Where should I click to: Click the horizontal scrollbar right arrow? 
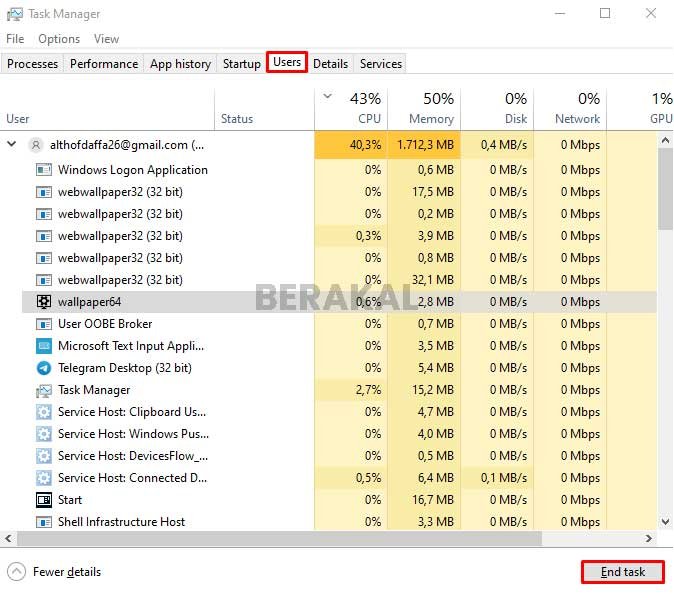click(x=648, y=538)
